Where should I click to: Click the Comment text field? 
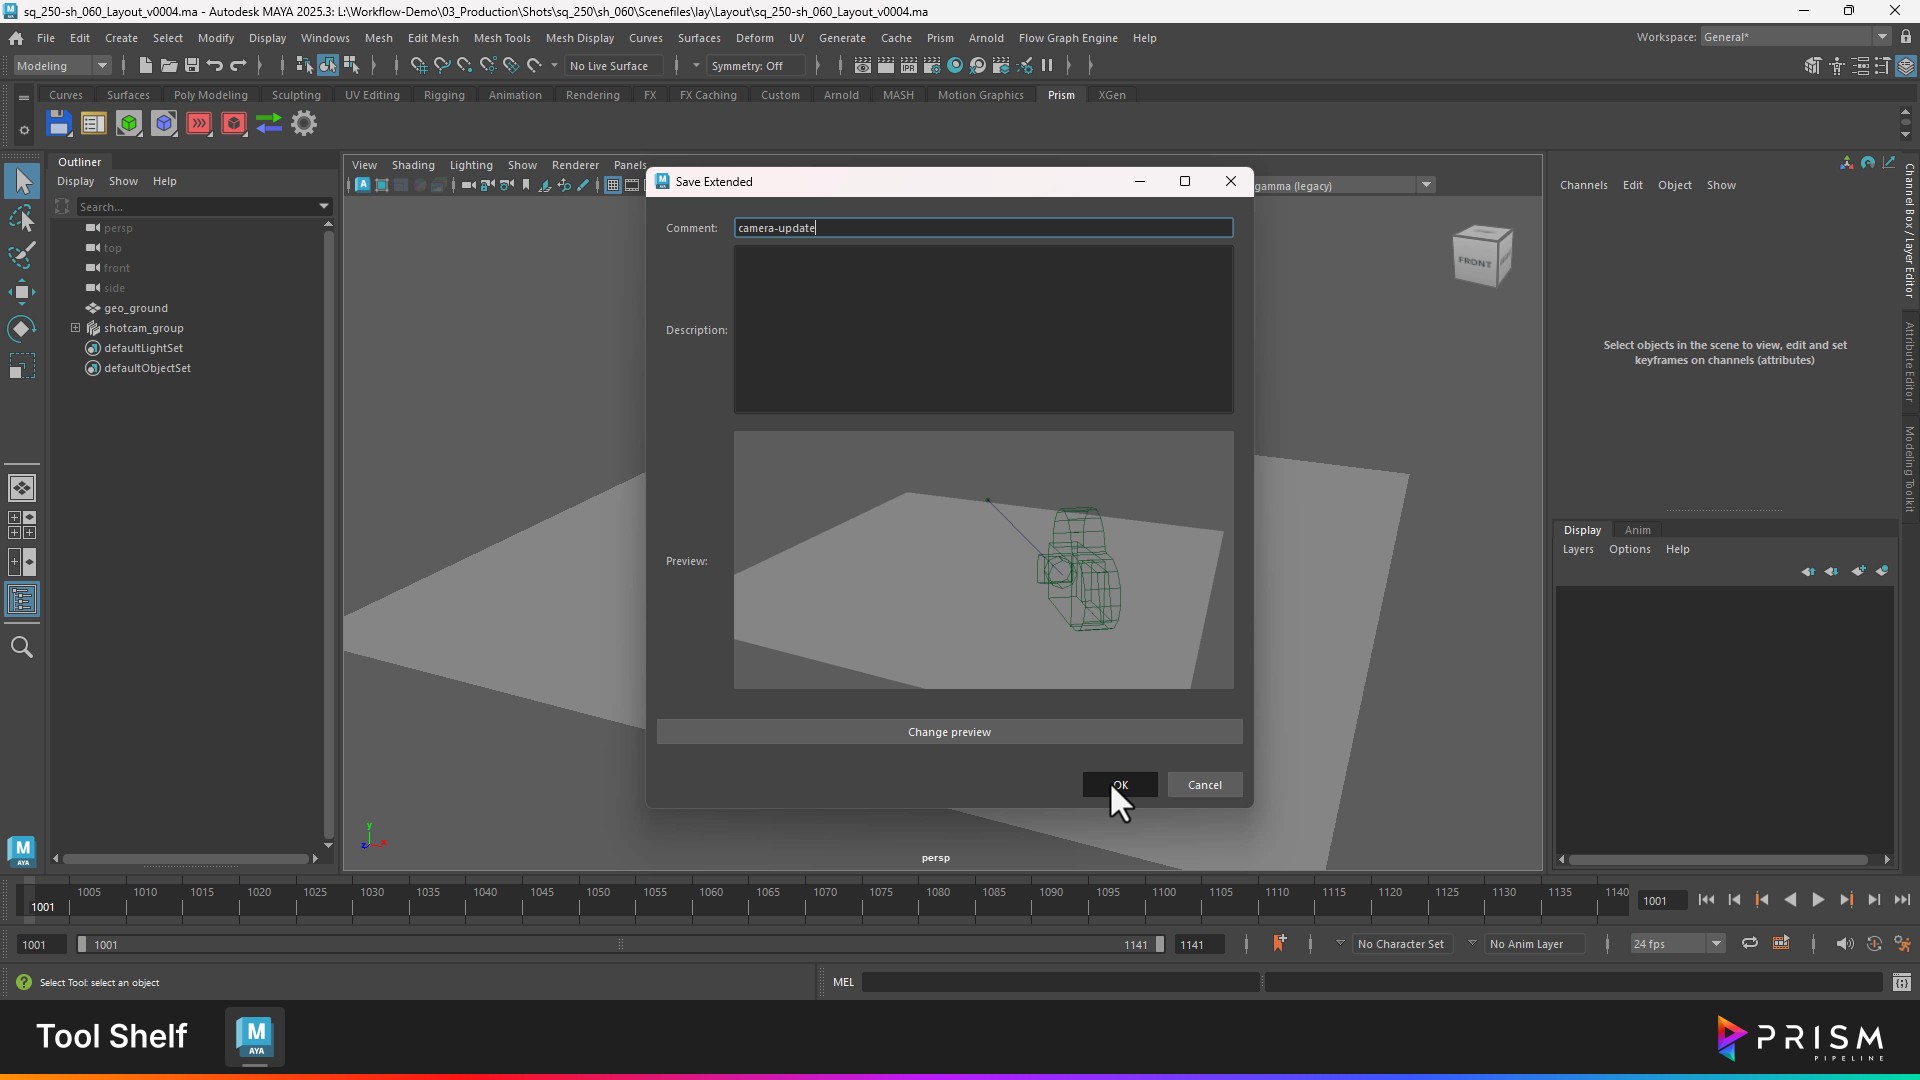click(983, 228)
